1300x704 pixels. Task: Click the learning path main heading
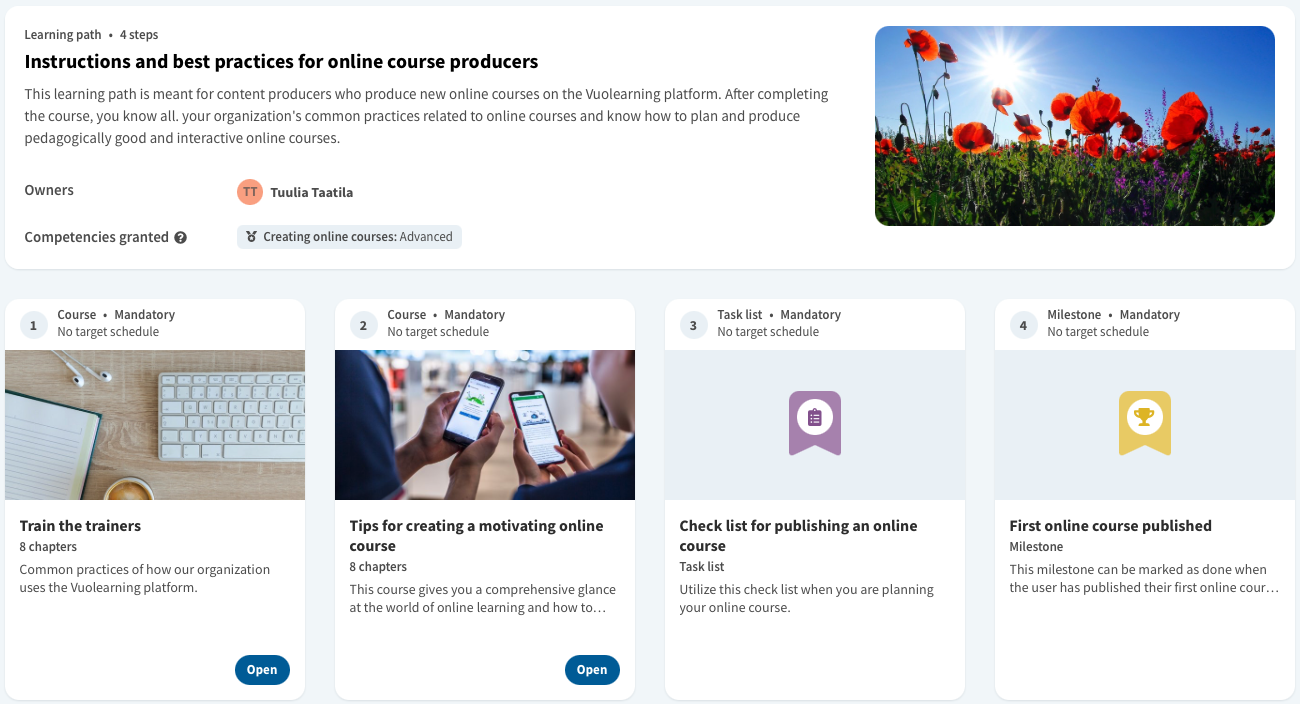click(281, 62)
